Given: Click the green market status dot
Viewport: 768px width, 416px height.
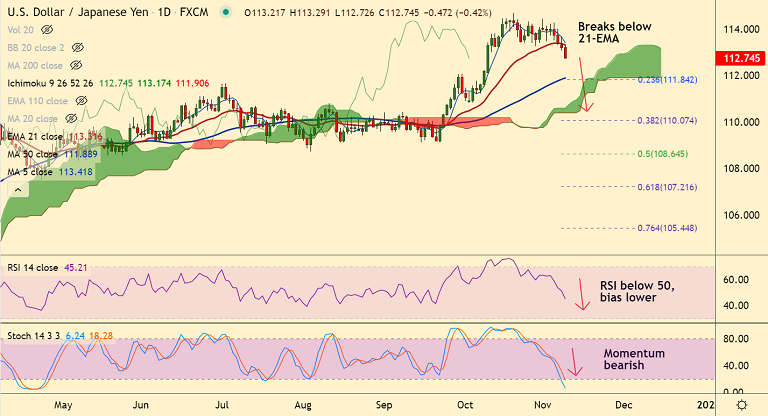Looking at the screenshot, I should (225, 12).
